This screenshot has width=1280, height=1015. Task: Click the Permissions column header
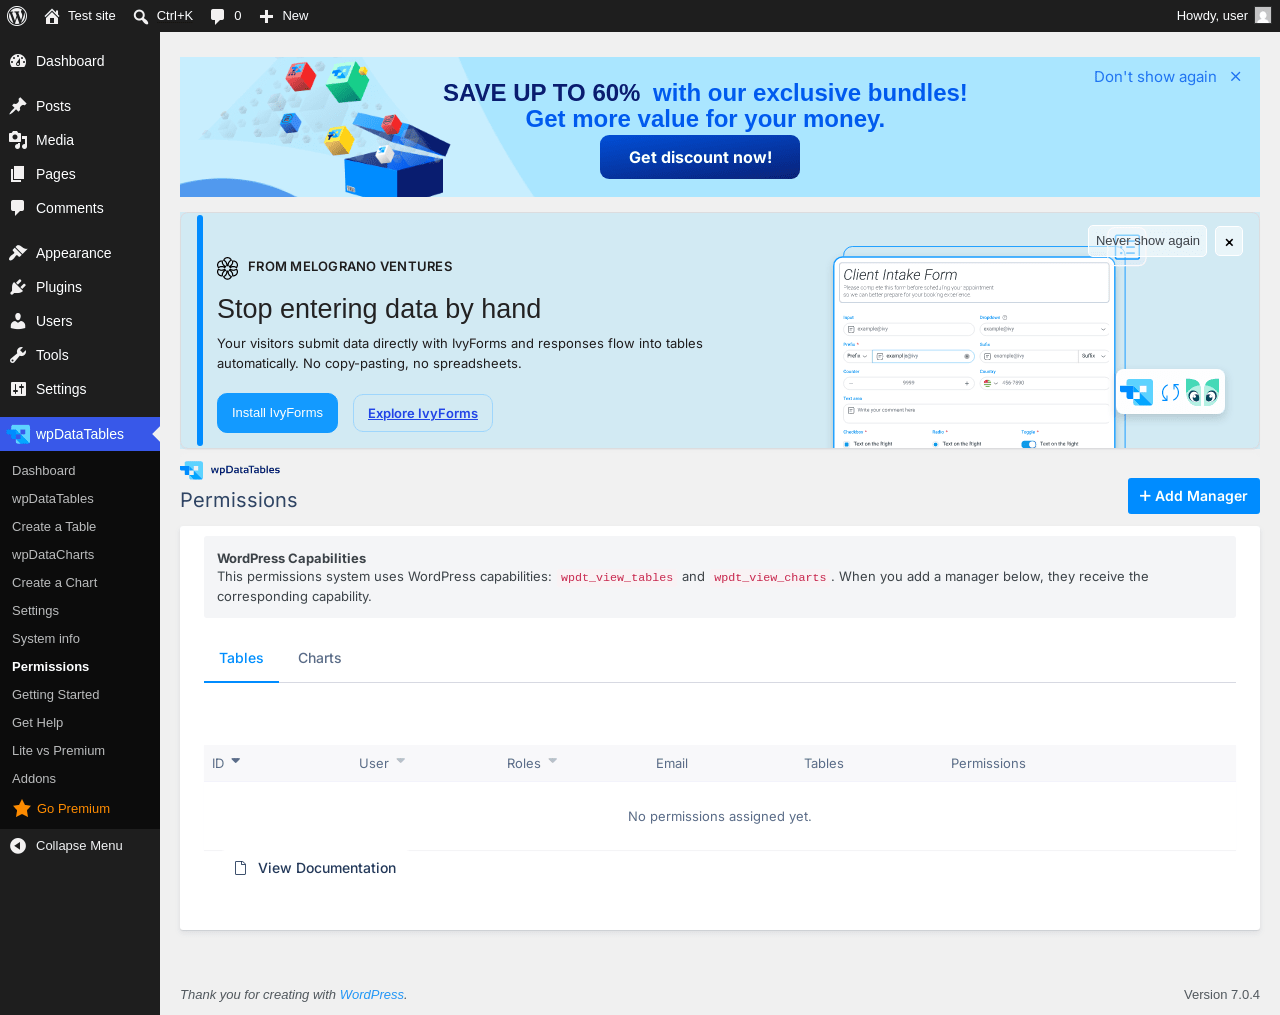click(x=988, y=764)
